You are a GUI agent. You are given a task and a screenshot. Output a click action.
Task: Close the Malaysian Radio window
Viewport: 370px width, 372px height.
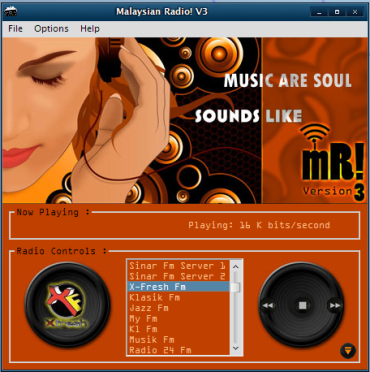[x=355, y=12]
